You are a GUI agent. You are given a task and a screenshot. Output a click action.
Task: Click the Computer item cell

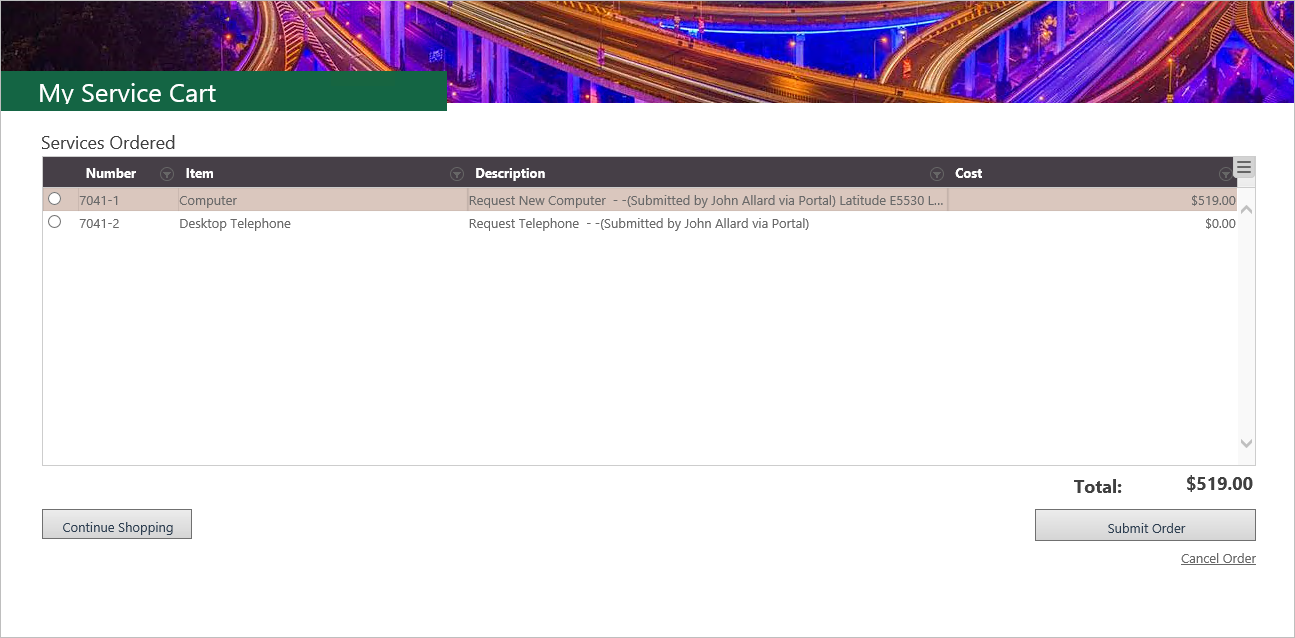tap(208, 200)
